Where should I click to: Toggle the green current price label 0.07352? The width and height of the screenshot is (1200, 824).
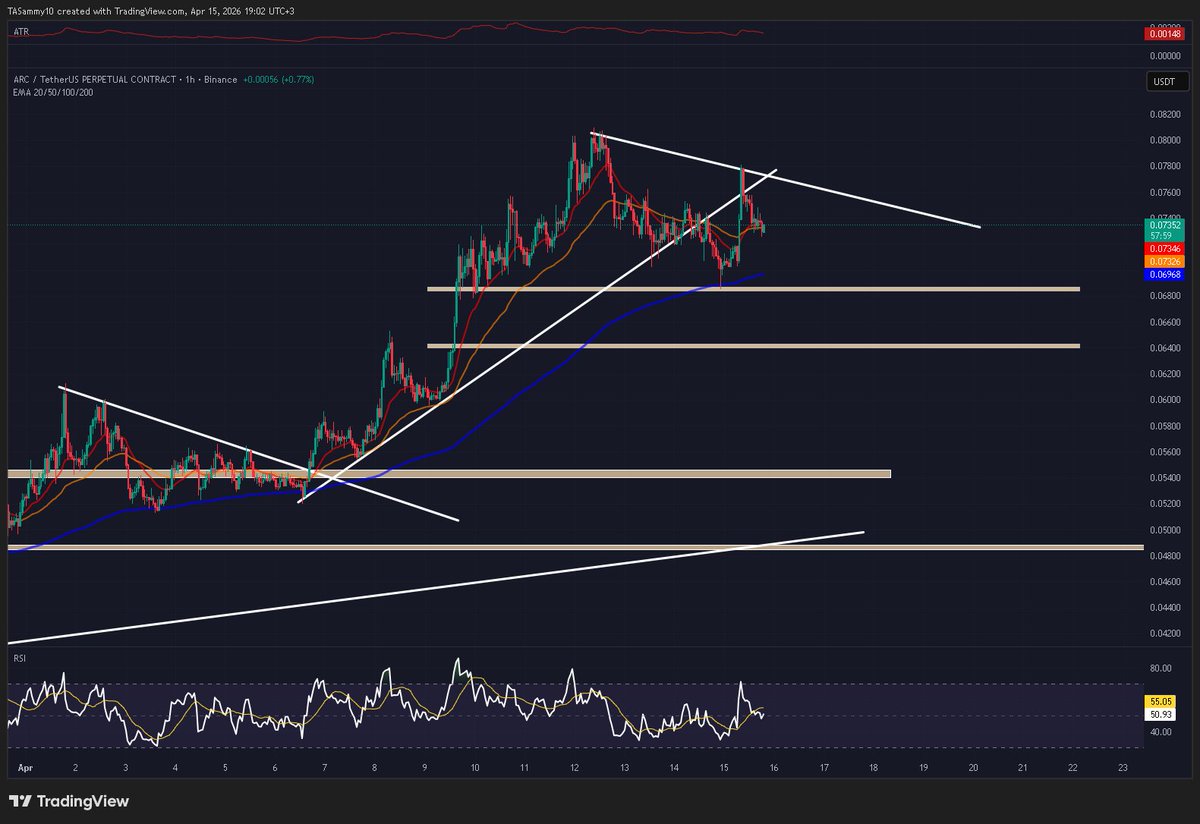point(1164,226)
